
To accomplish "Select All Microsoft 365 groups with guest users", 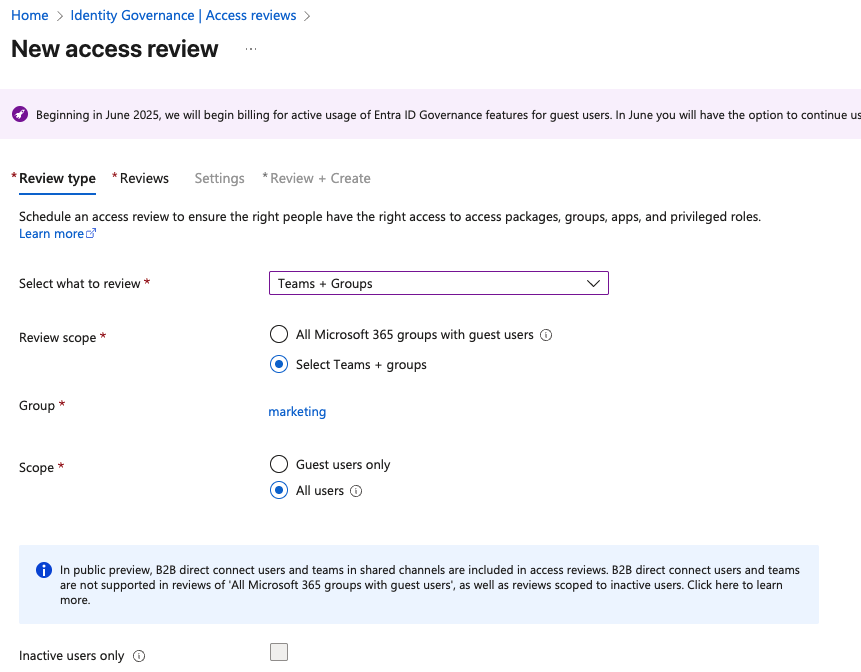I will click(x=279, y=334).
